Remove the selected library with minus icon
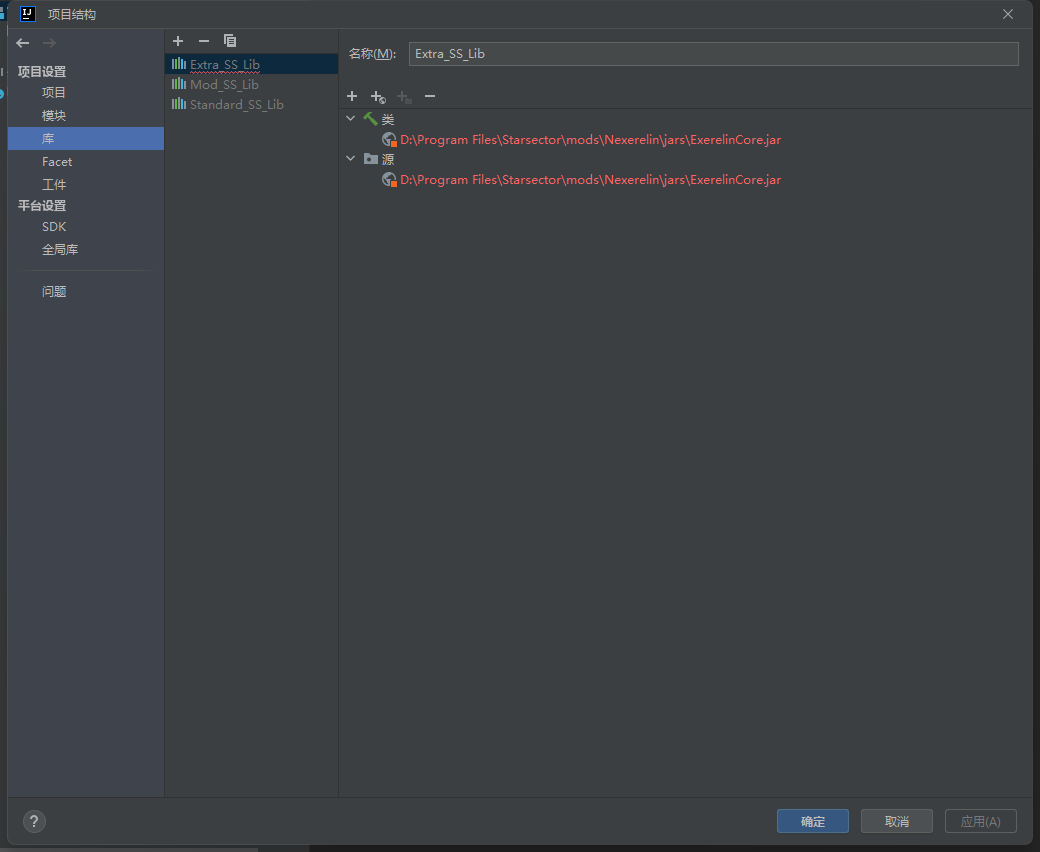This screenshot has height=852, width=1040. tap(204, 41)
